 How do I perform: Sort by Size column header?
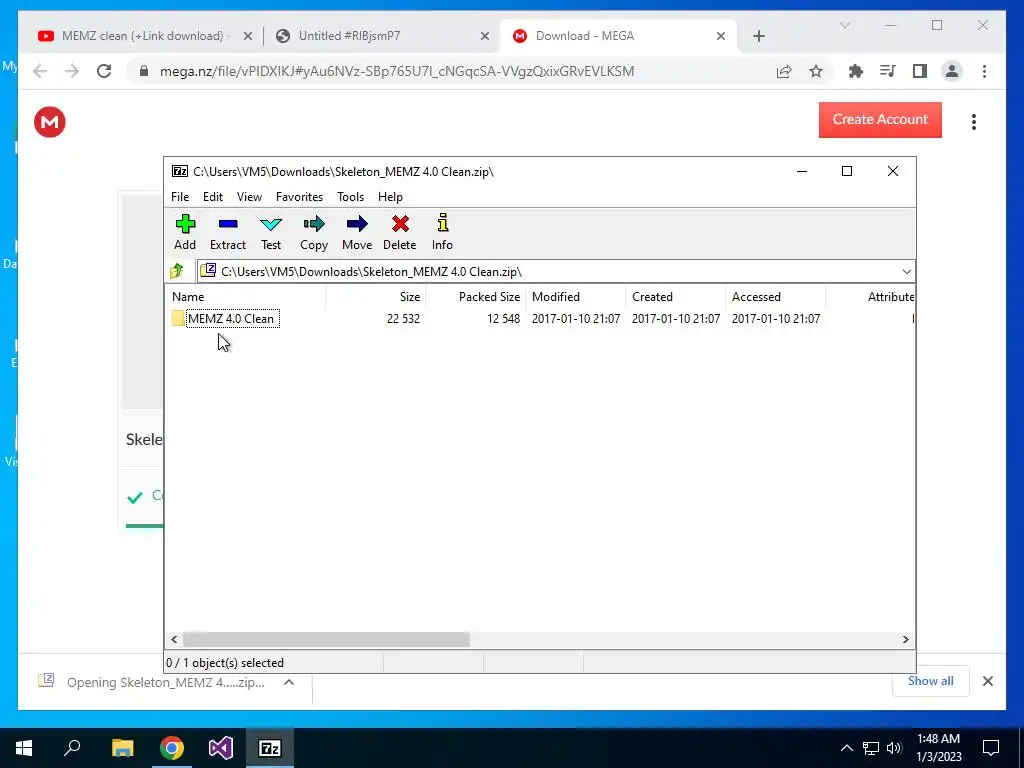[x=375, y=296]
